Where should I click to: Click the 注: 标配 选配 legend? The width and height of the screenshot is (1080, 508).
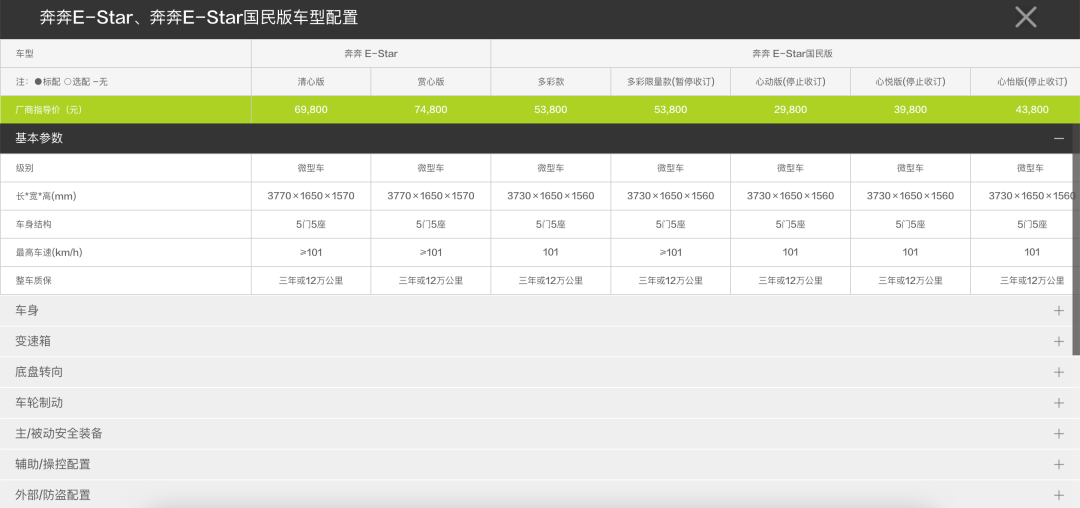[61, 82]
